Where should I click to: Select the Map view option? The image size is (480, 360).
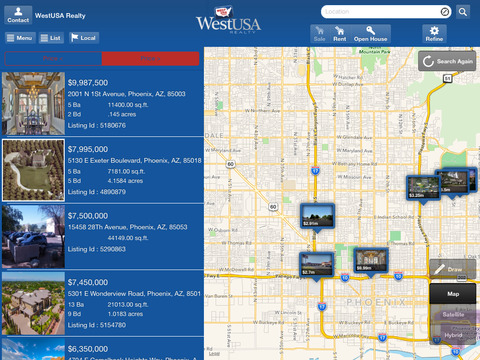(453, 294)
